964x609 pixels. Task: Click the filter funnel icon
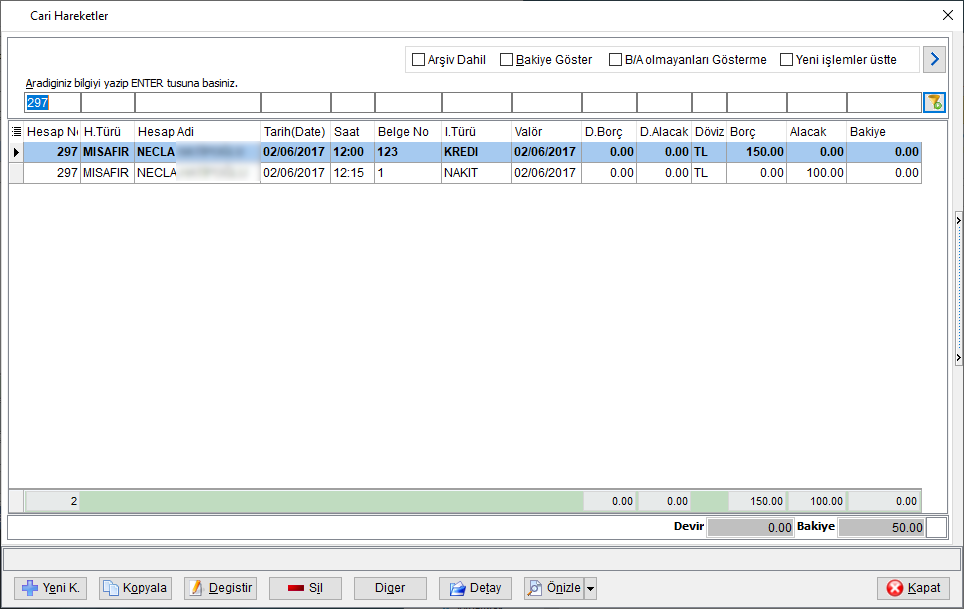pyautogui.click(x=934, y=103)
